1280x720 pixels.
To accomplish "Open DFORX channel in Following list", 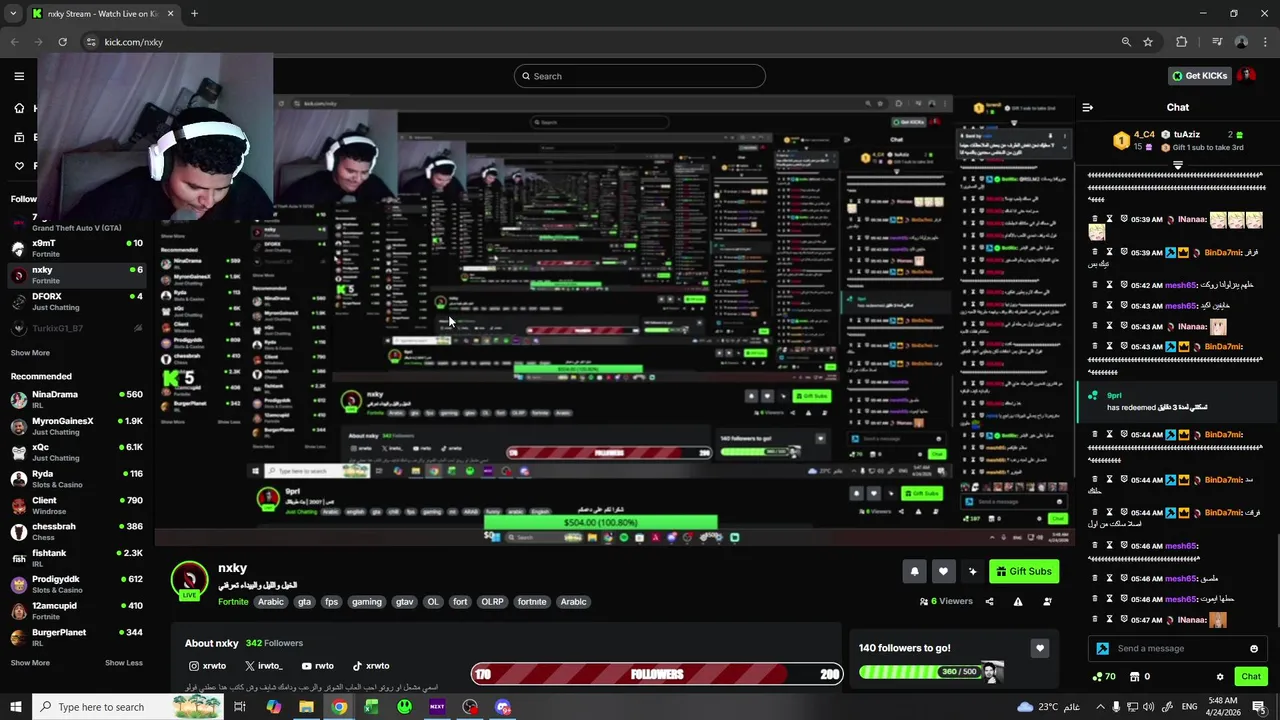I will coord(76,301).
